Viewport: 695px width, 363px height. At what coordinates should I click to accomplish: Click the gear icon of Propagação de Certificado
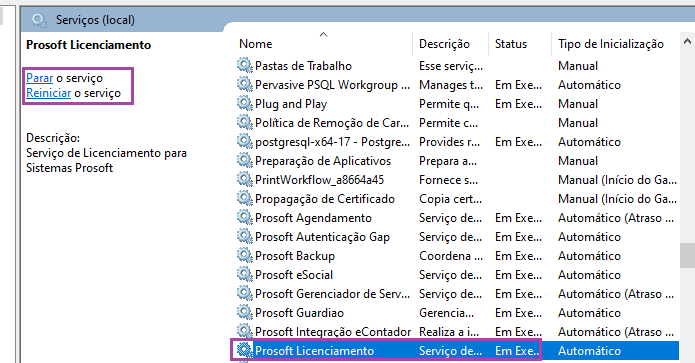pyautogui.click(x=245, y=199)
